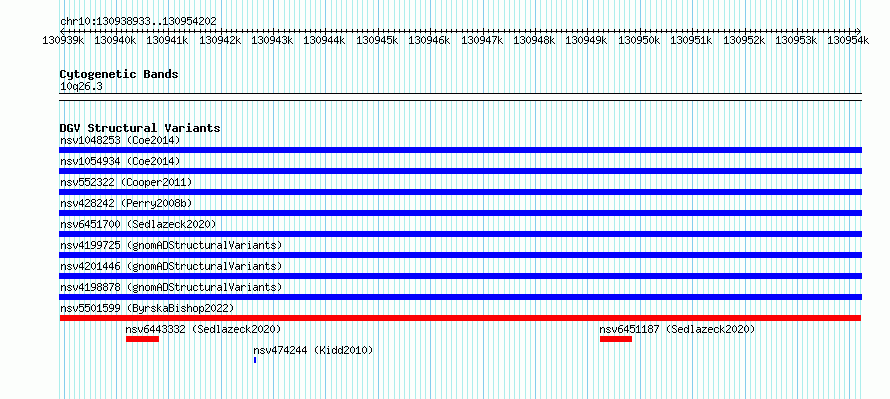890x399 pixels.
Task: Open the nsv428242 (Perry2008b) label
Action: (126, 203)
